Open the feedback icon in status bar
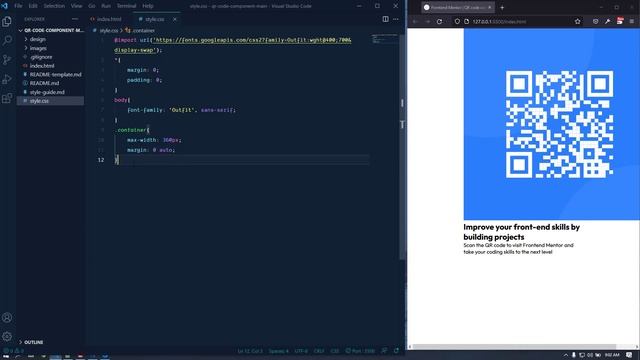This screenshot has width=640, height=360. click(384, 351)
